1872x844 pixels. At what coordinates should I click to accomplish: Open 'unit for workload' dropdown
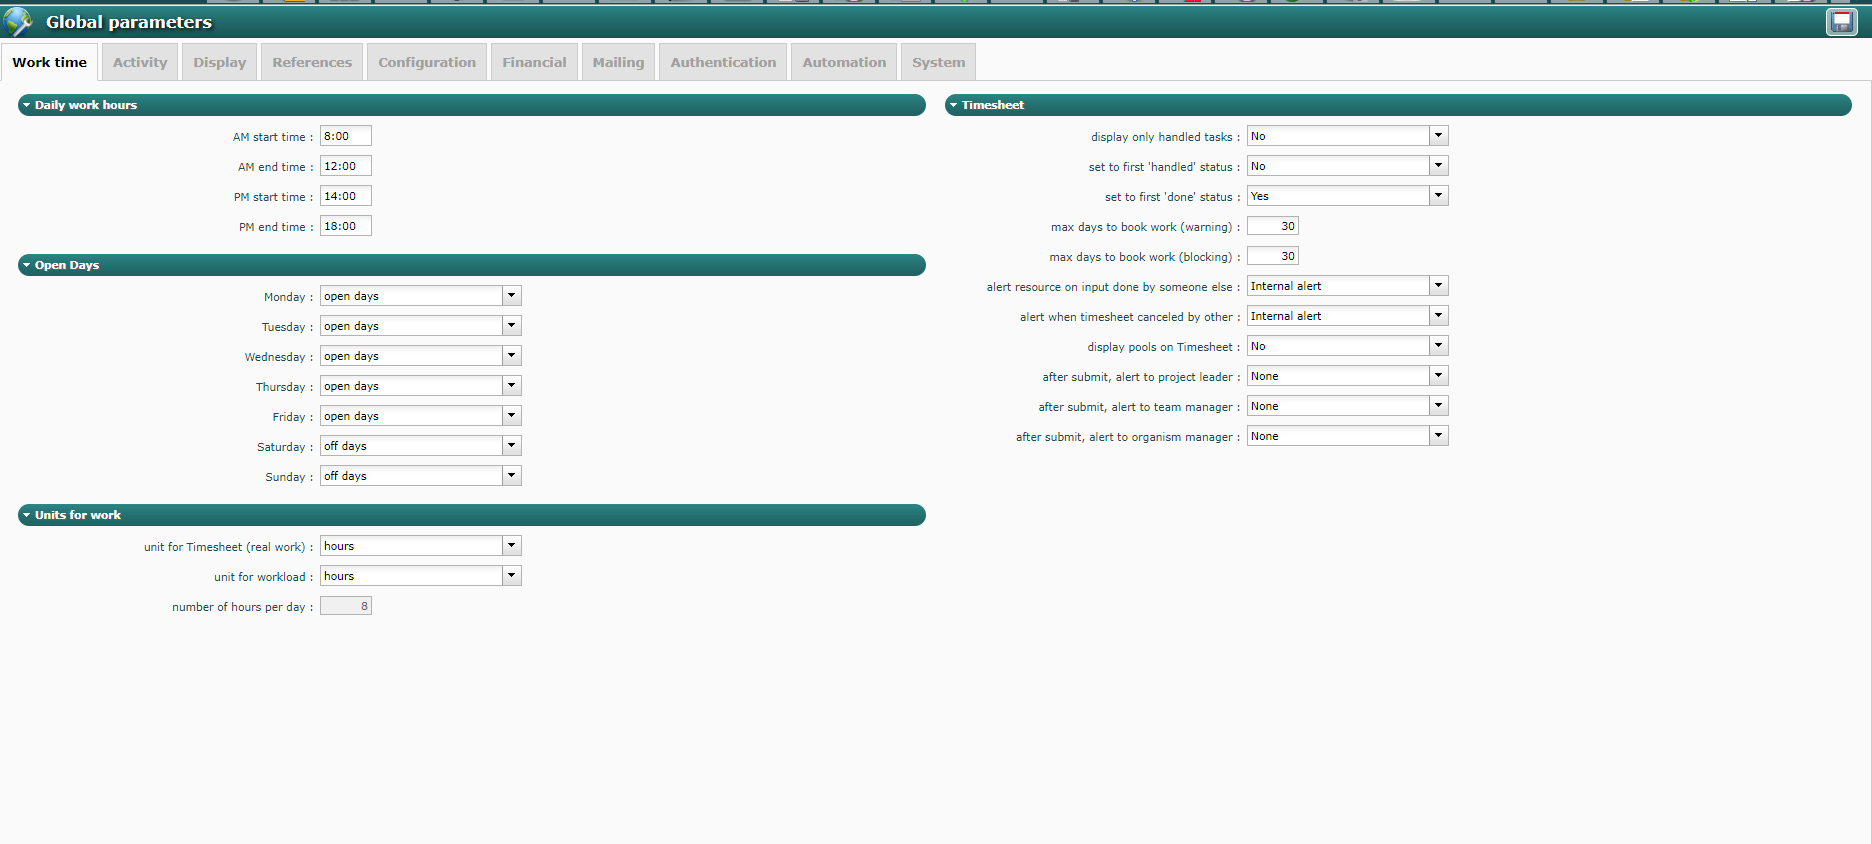pos(511,576)
